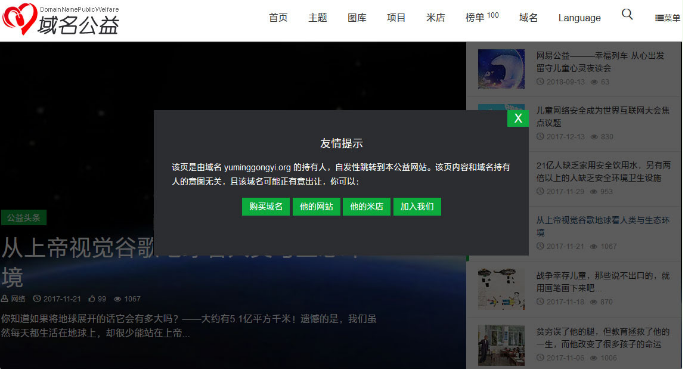Open the 图库 menu item
Viewport: 683px width, 369px height.
point(357,18)
